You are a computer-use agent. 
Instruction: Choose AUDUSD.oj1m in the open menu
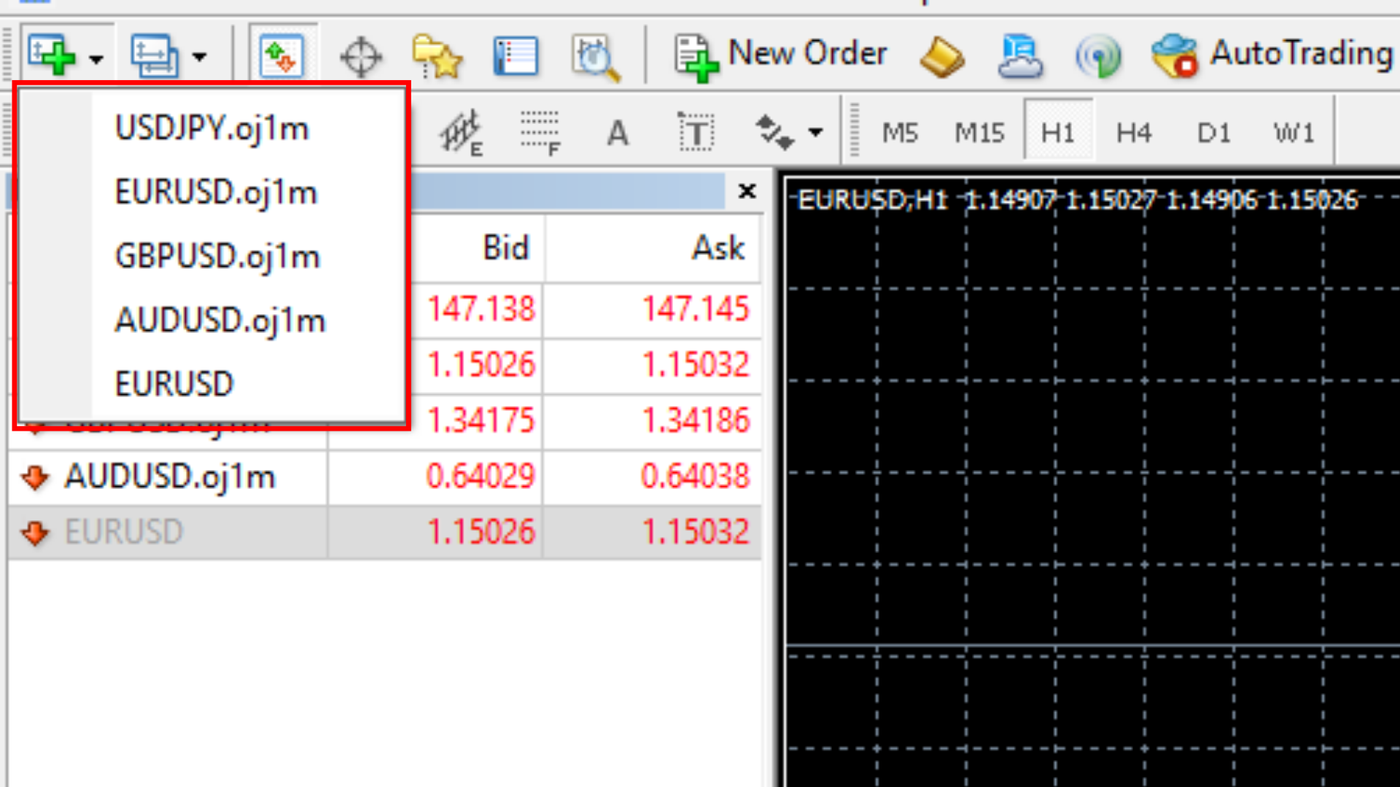pos(220,319)
